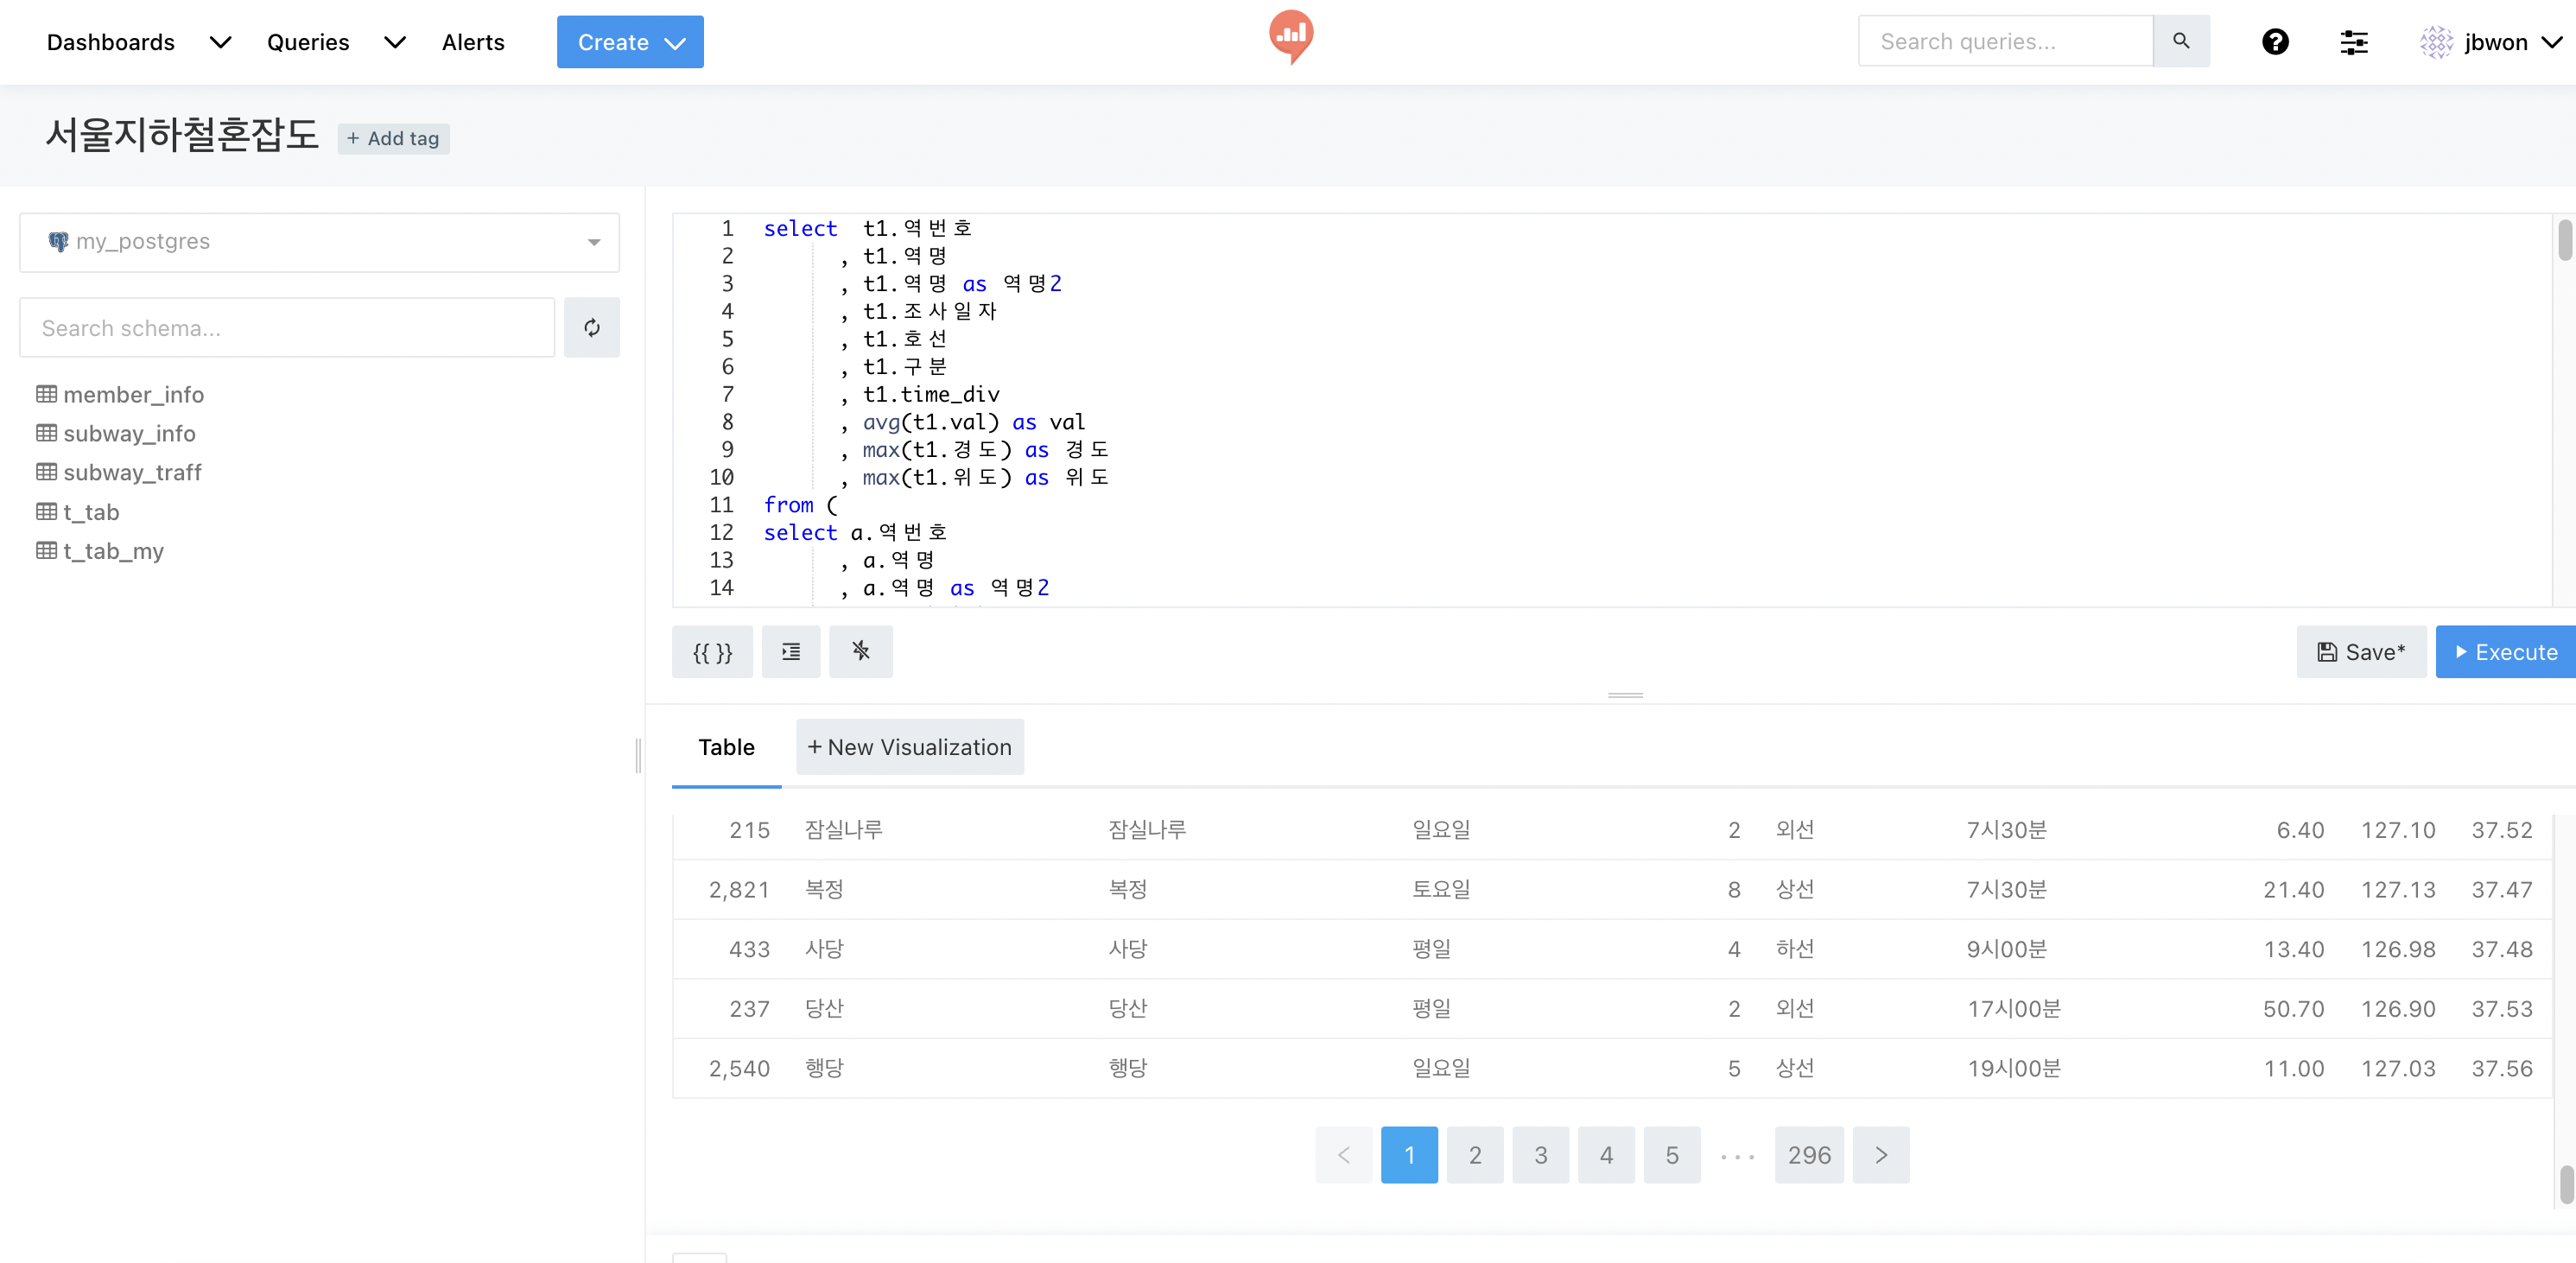Click the format query indent icon

coord(791,652)
